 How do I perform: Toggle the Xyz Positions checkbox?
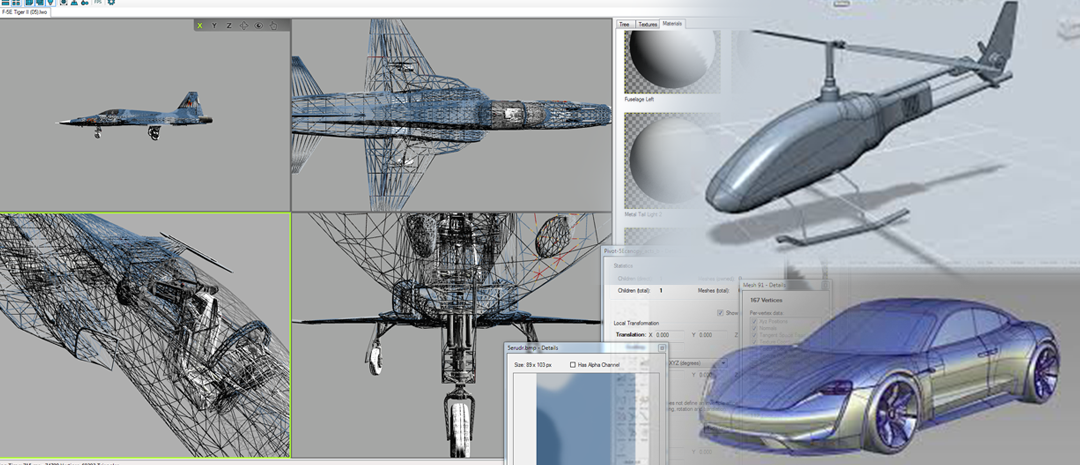754,322
